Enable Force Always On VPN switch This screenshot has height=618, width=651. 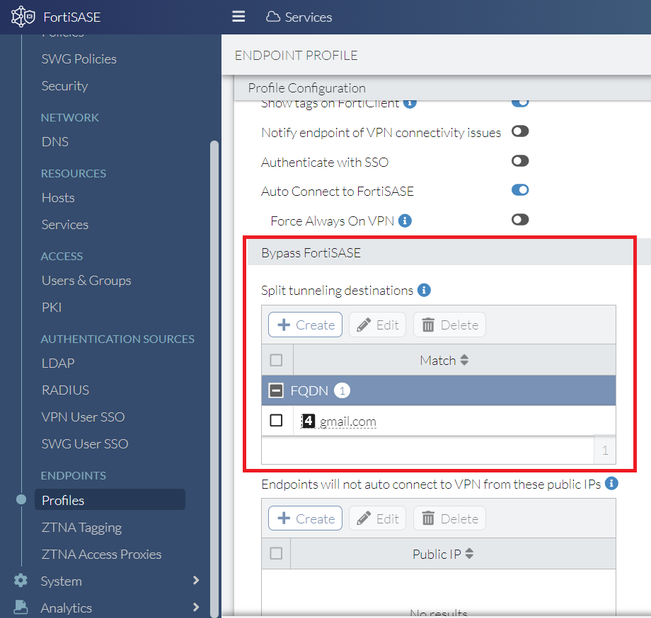(520, 220)
